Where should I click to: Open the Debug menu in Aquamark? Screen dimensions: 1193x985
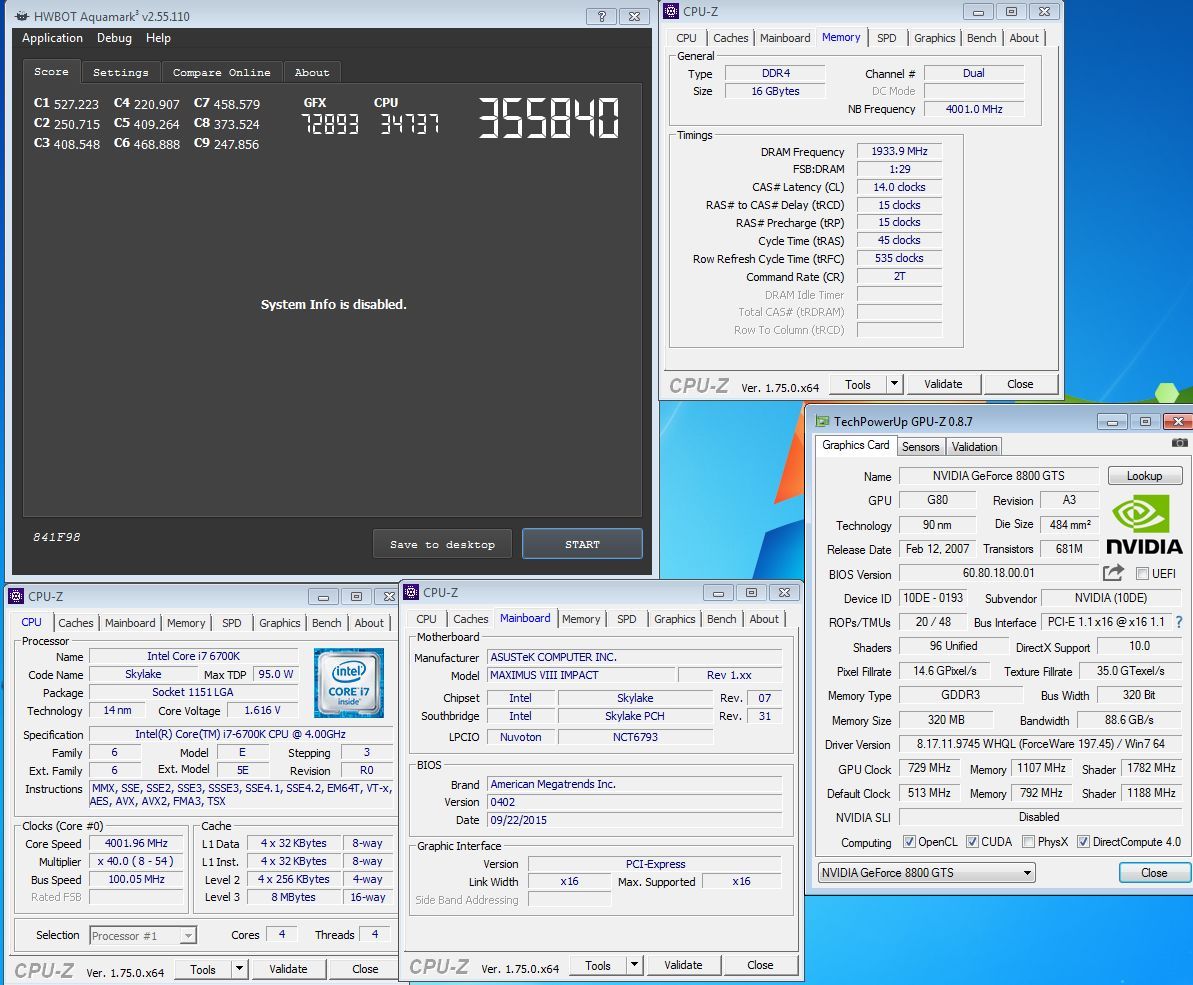click(114, 38)
